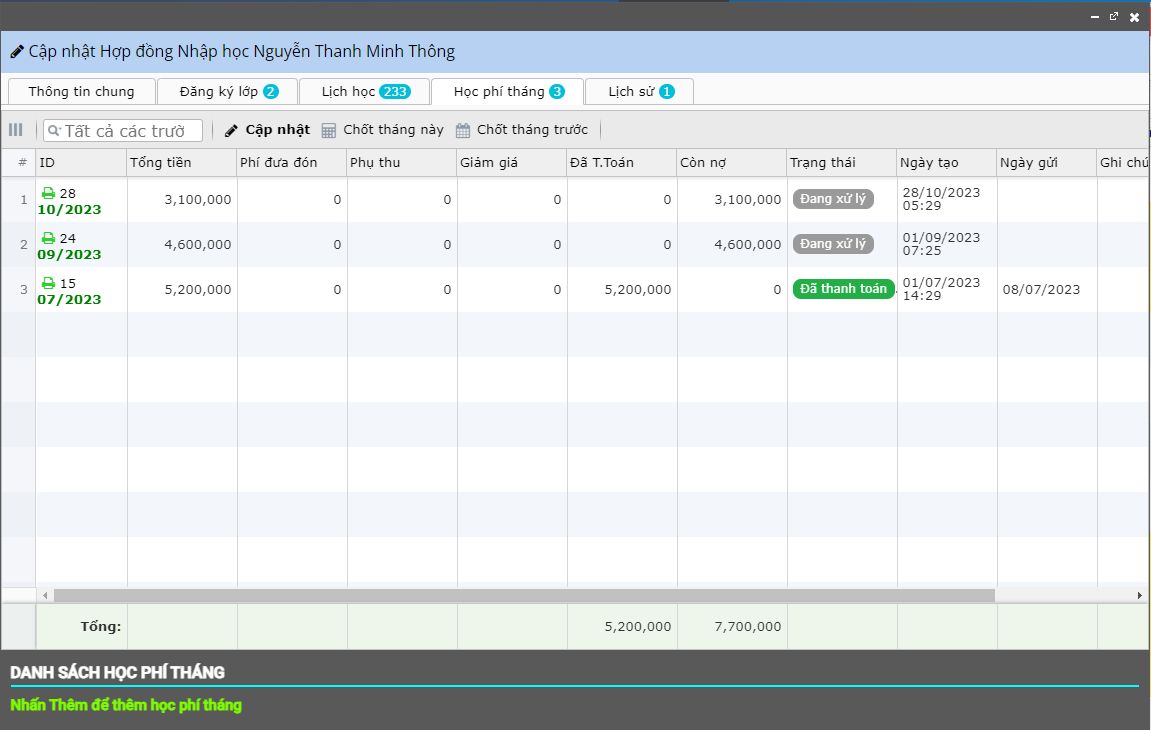The image size is (1151, 730).
Task: Click Chốt tháng này calculator button
Action: point(383,130)
